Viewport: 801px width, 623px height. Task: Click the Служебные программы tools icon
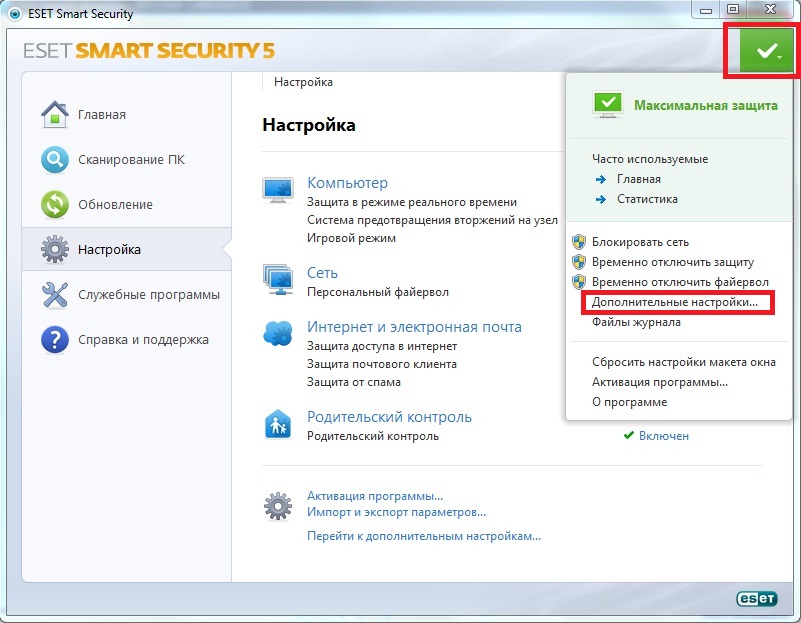point(55,295)
